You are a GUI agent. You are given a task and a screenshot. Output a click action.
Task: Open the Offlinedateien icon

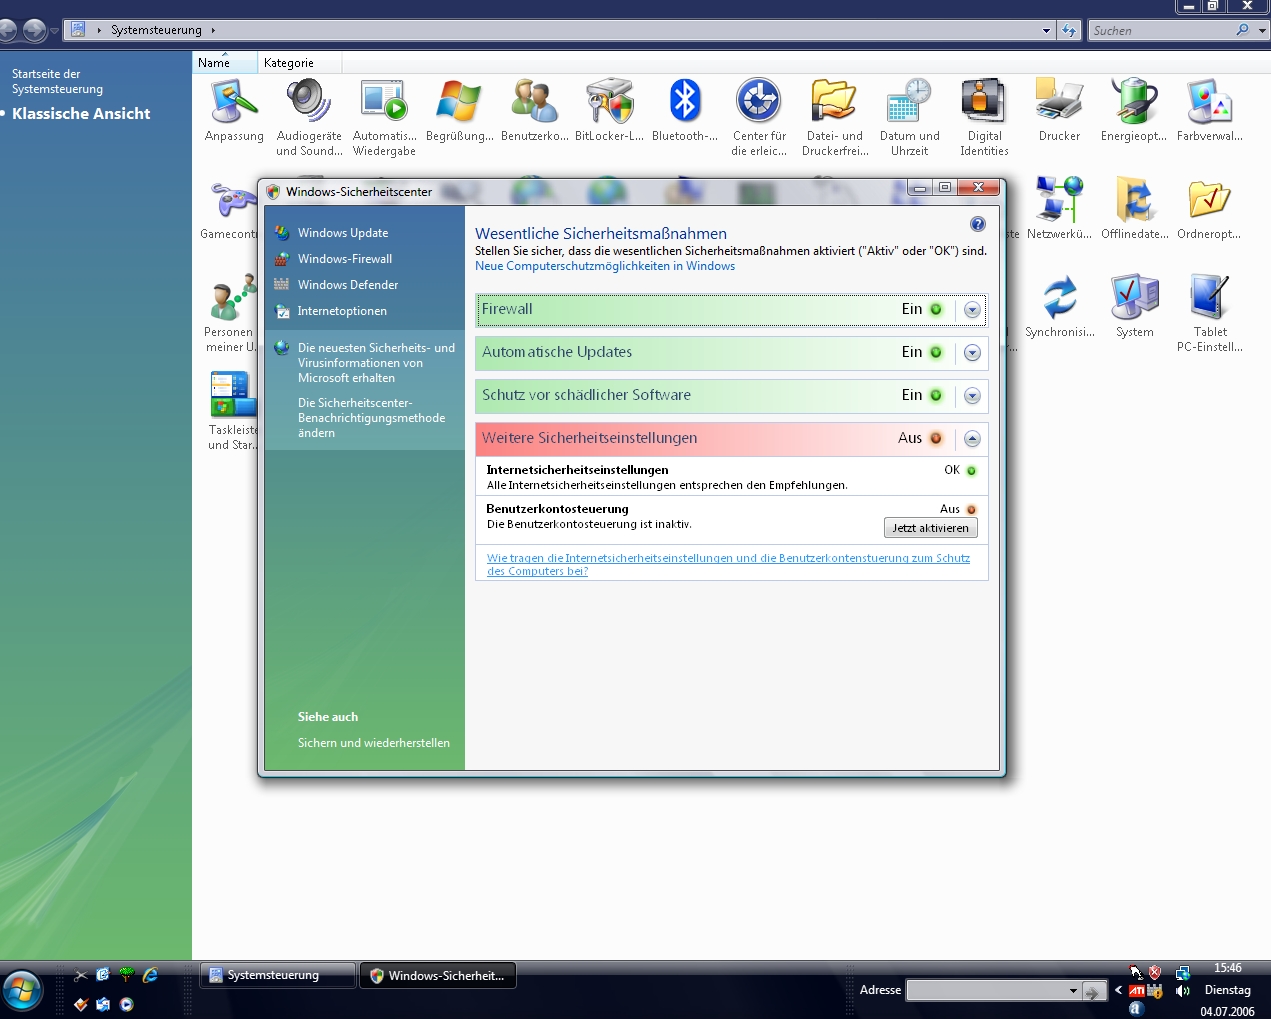(1134, 208)
